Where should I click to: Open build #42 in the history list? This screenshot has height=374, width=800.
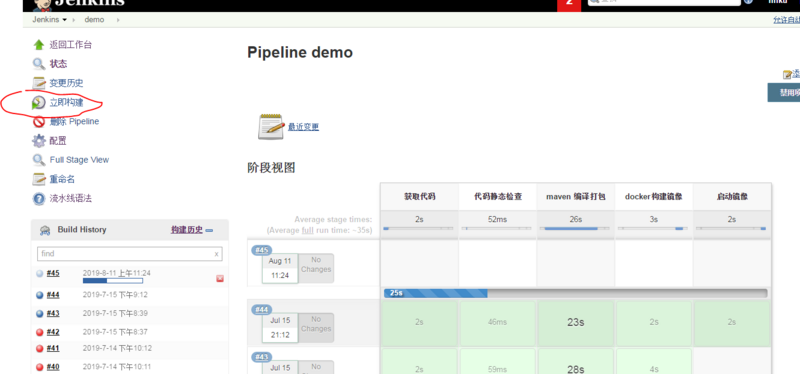click(53, 332)
